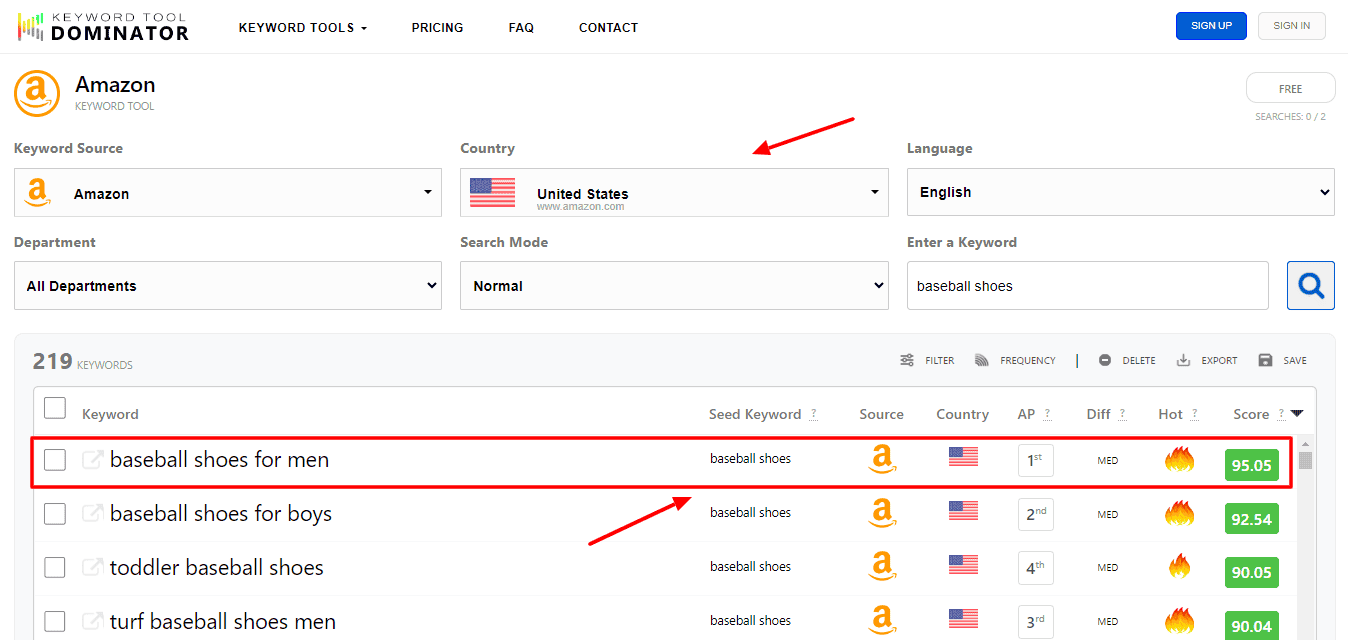
Task: Click the Frequency icon above keyword table
Action: point(982,360)
